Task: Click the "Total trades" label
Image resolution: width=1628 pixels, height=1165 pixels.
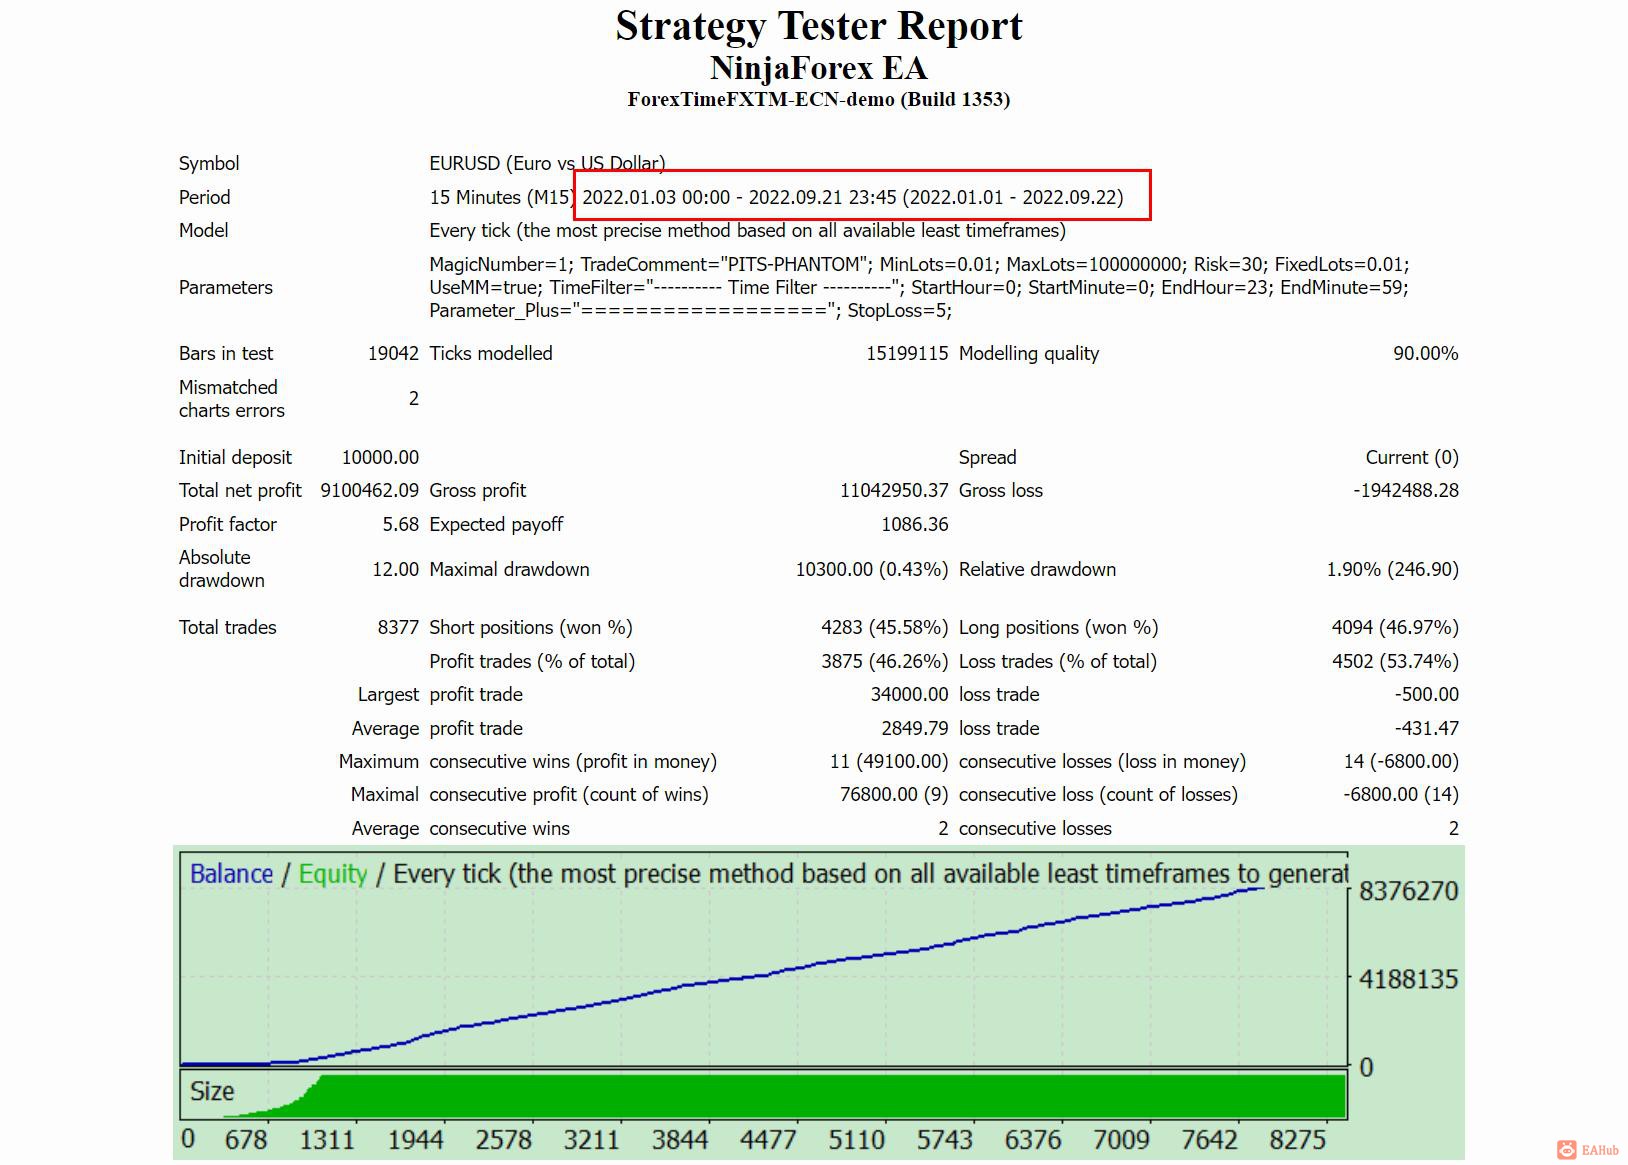Action: [x=228, y=627]
